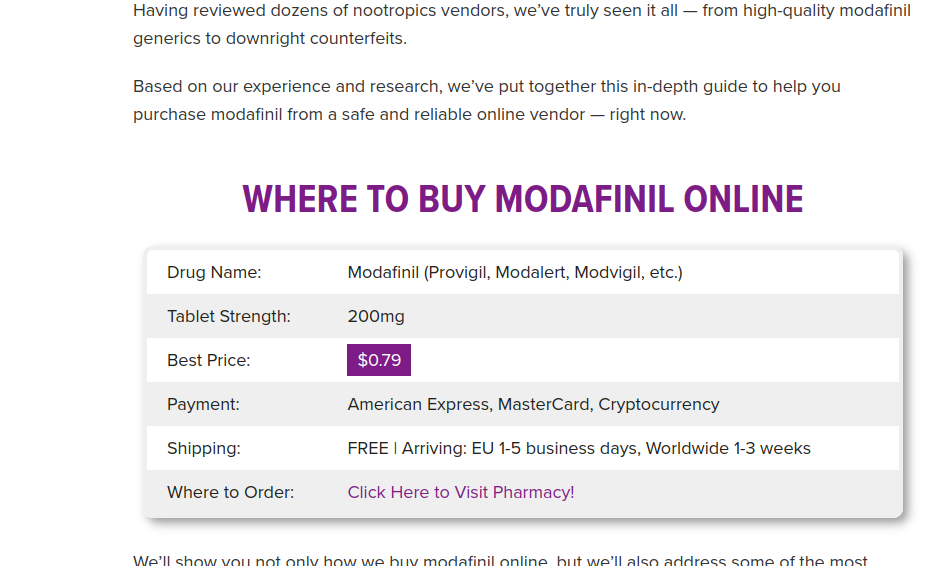
Task: Click the words "downright counterfeits" in the intro
Action: (x=315, y=38)
